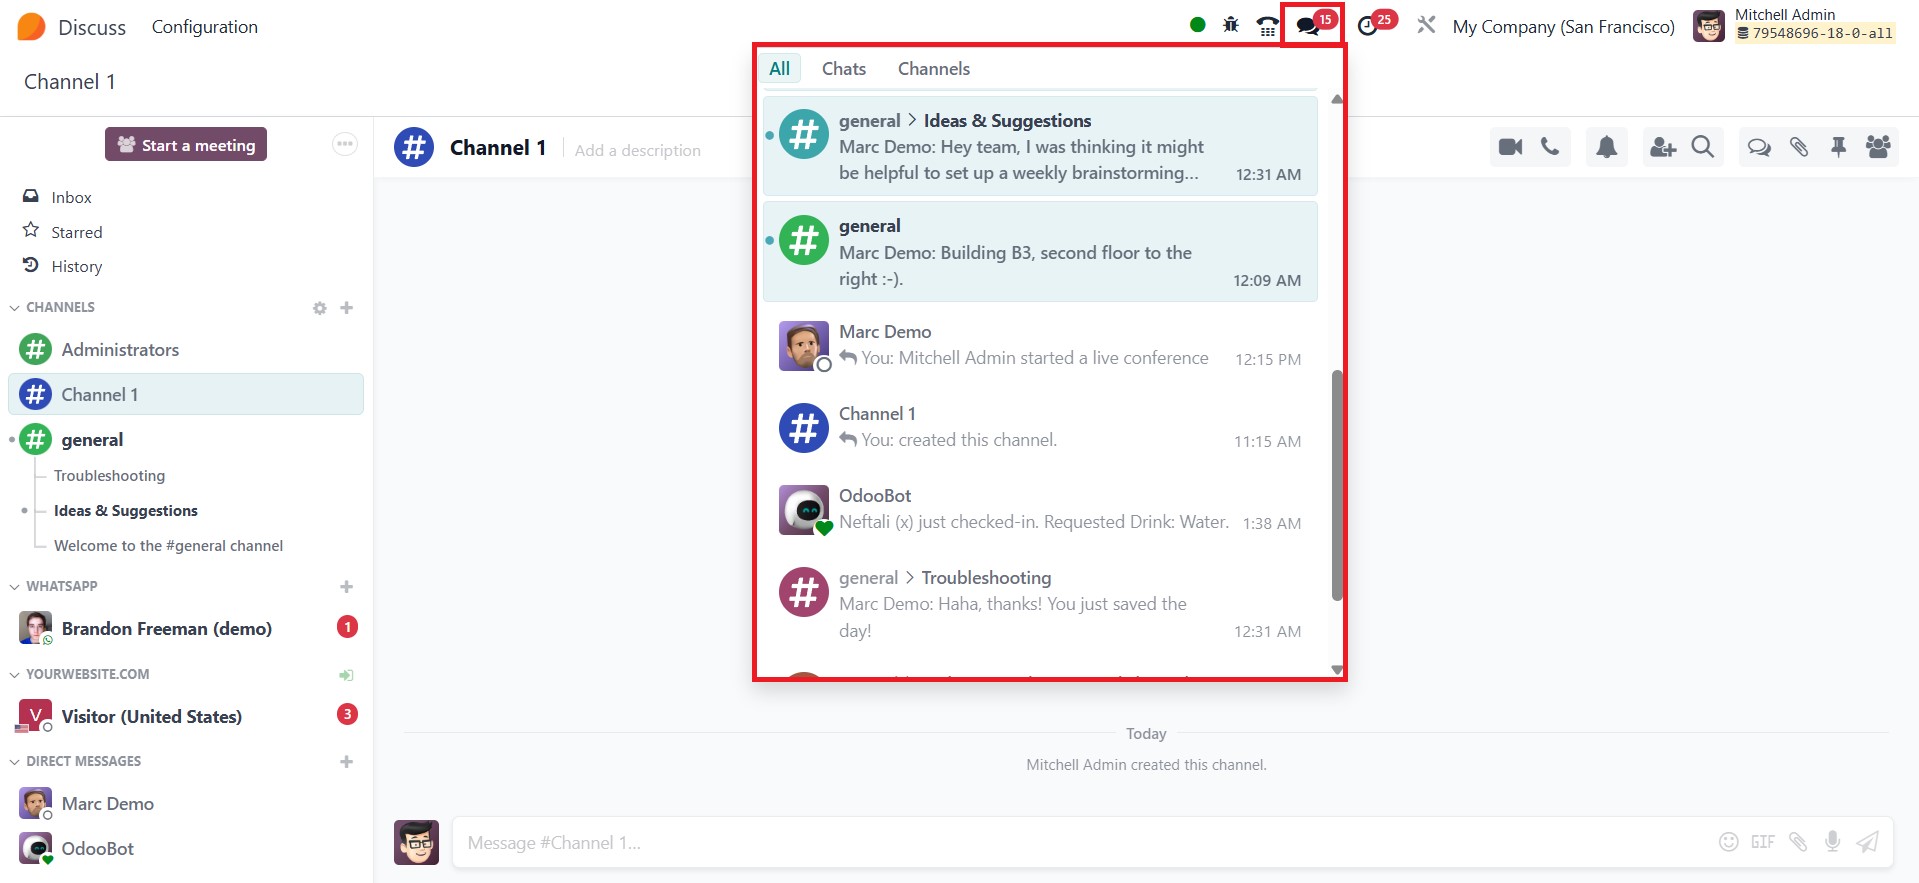The width and height of the screenshot is (1919, 883).
Task: Show the member list icon
Action: coord(1878,147)
